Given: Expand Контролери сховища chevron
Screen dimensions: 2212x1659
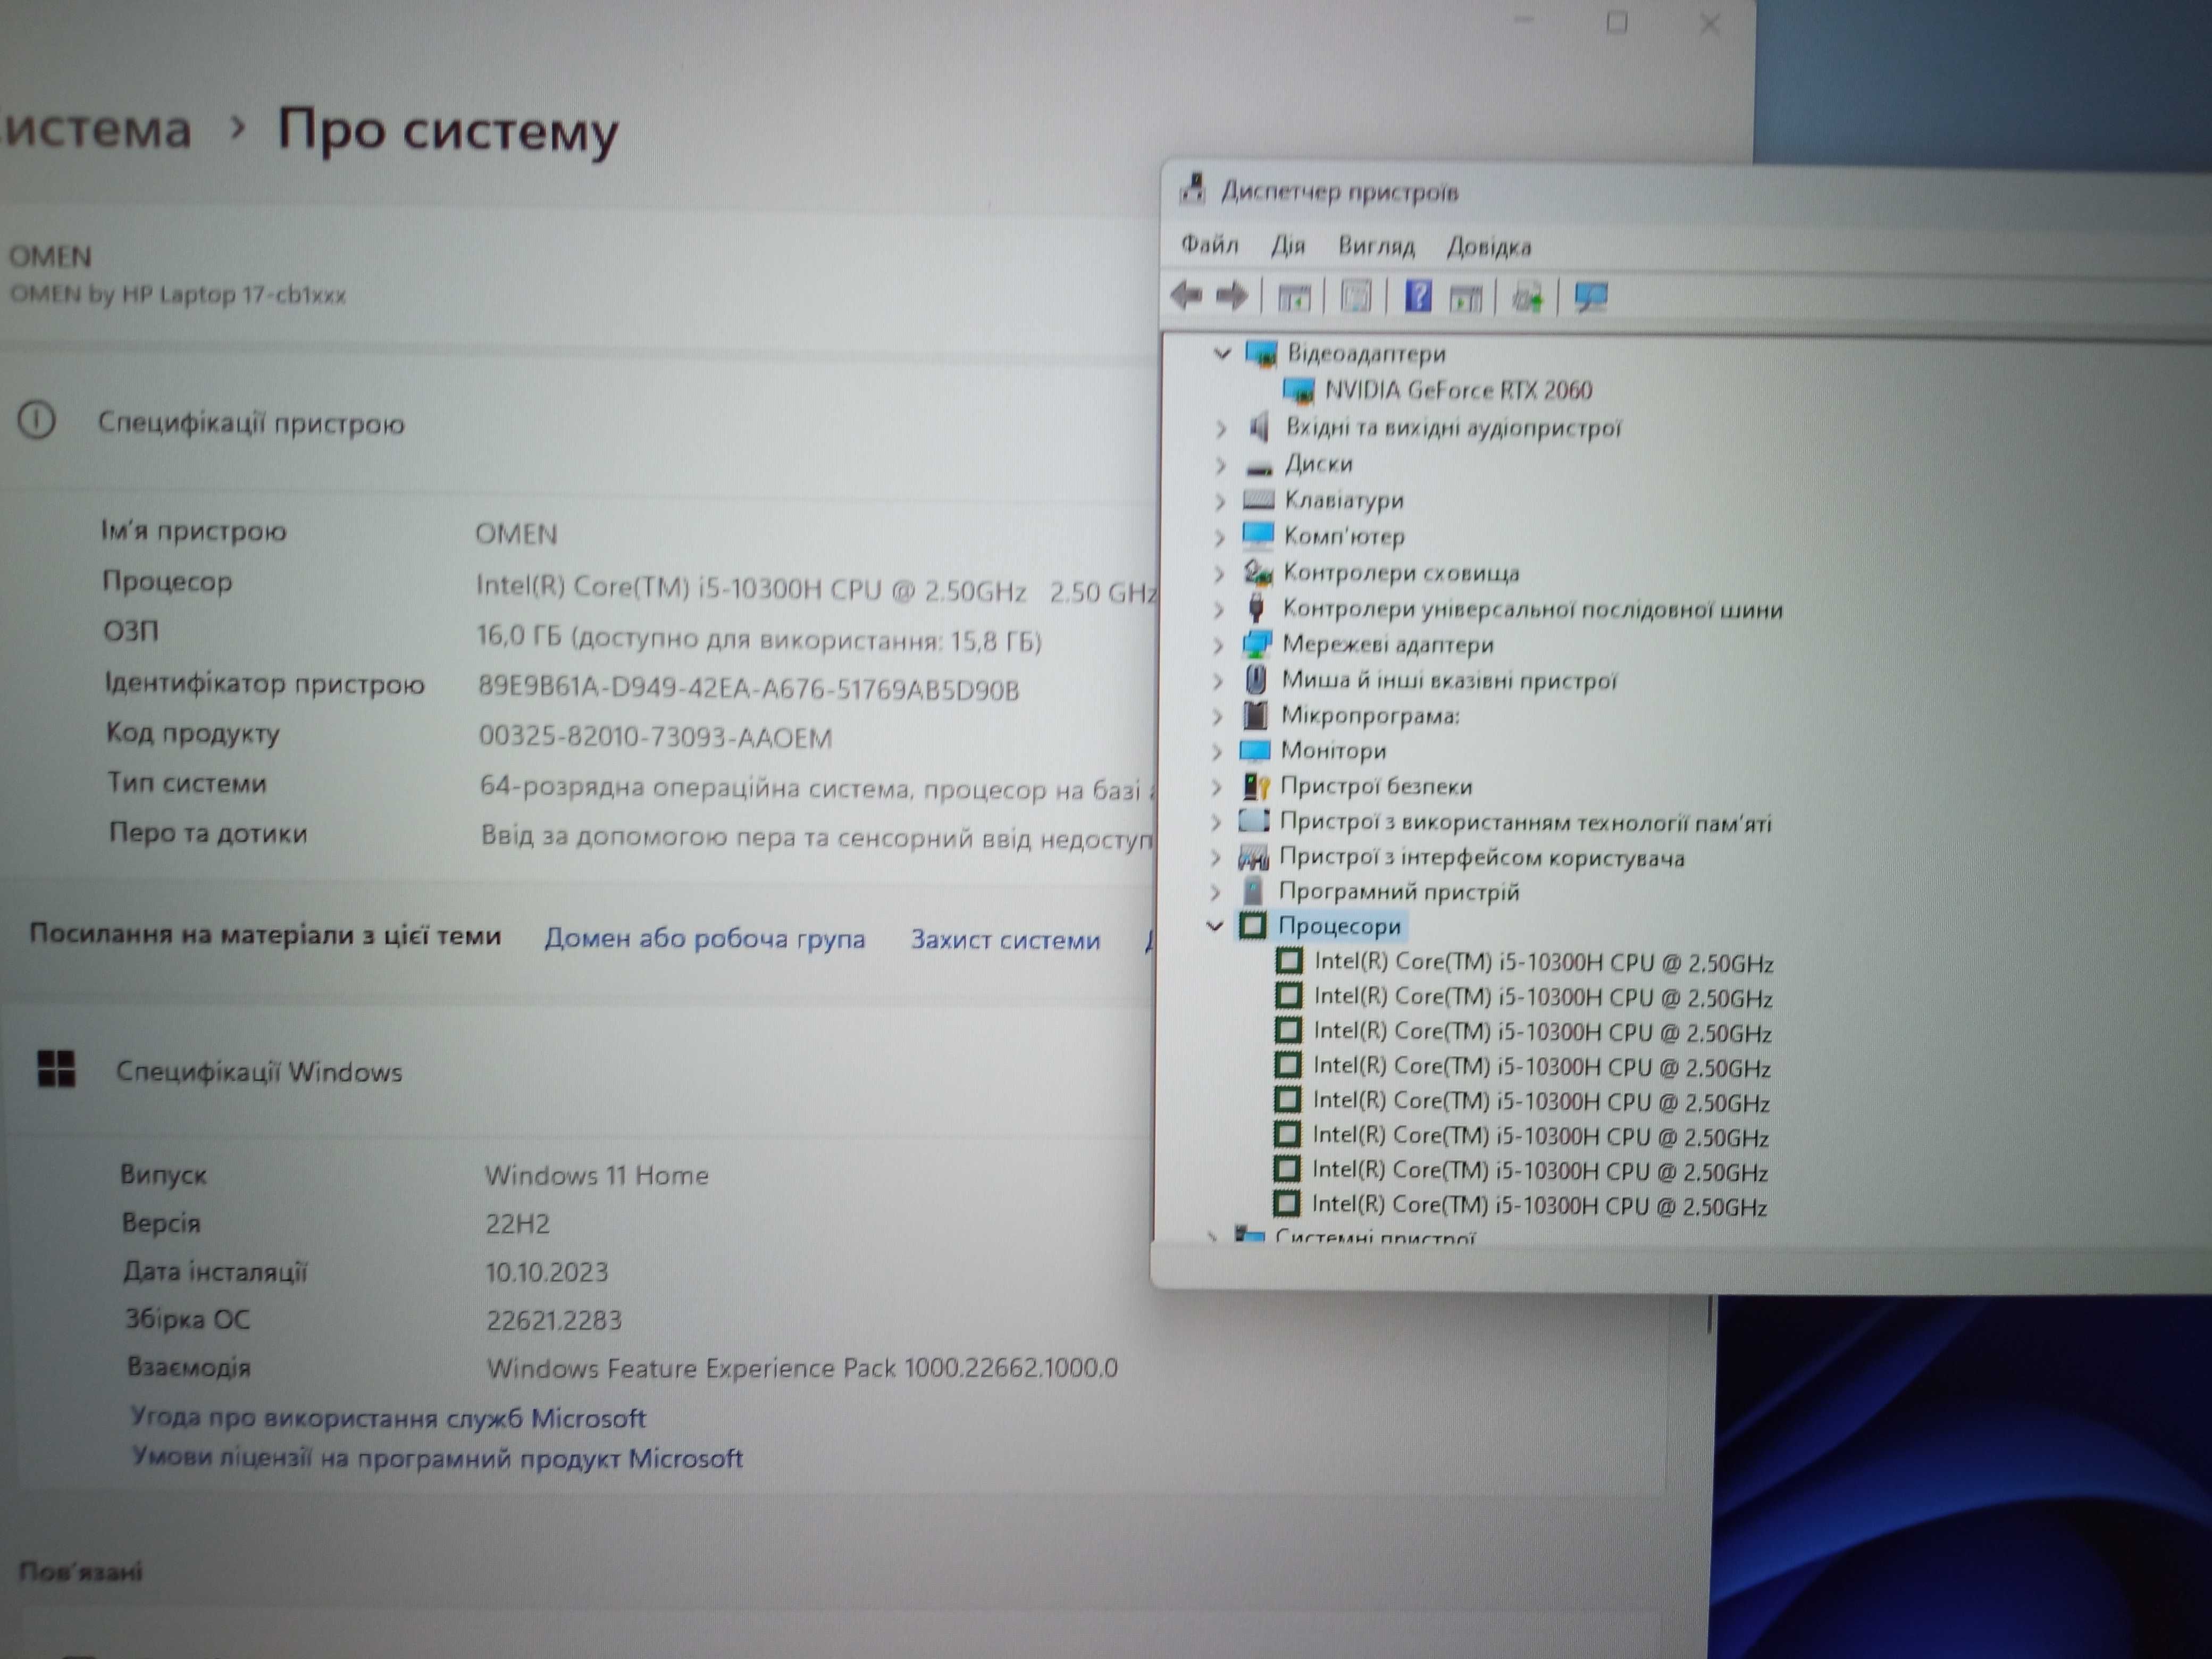Looking at the screenshot, I should [1219, 573].
